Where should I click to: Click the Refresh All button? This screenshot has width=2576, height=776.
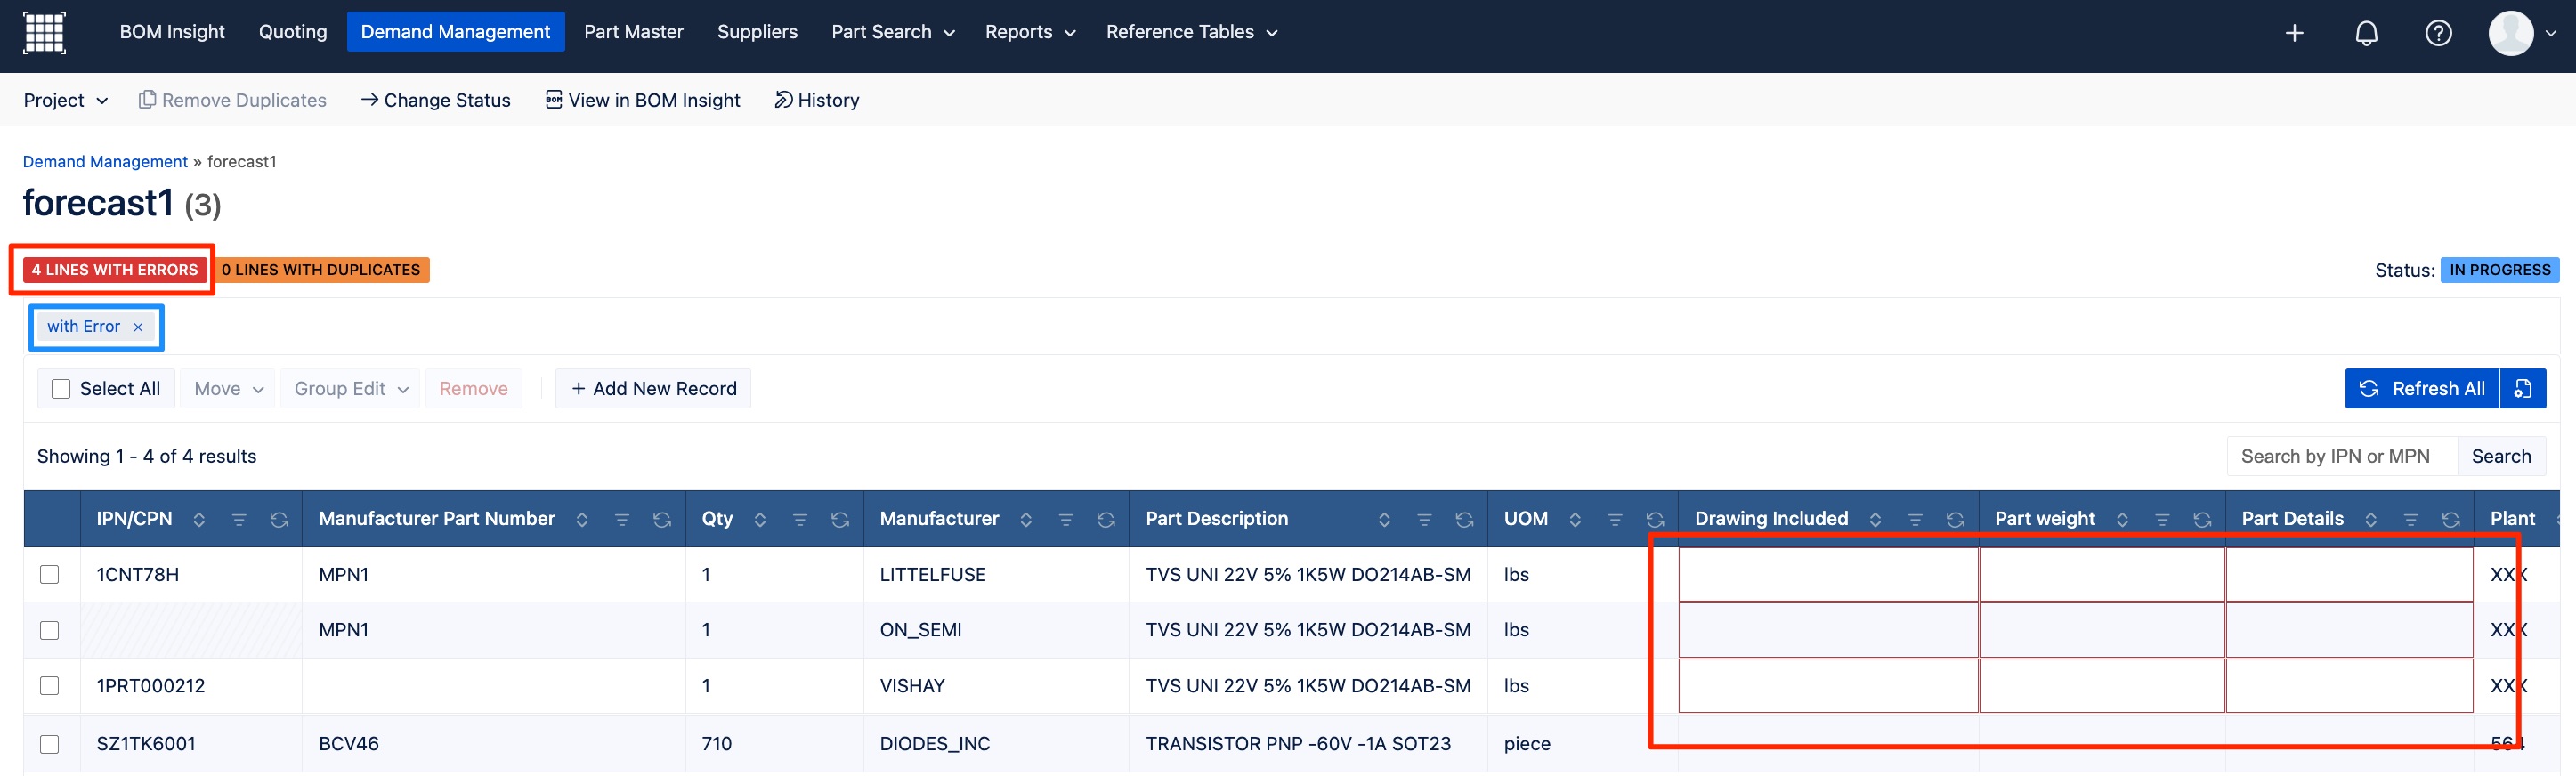coord(2422,389)
